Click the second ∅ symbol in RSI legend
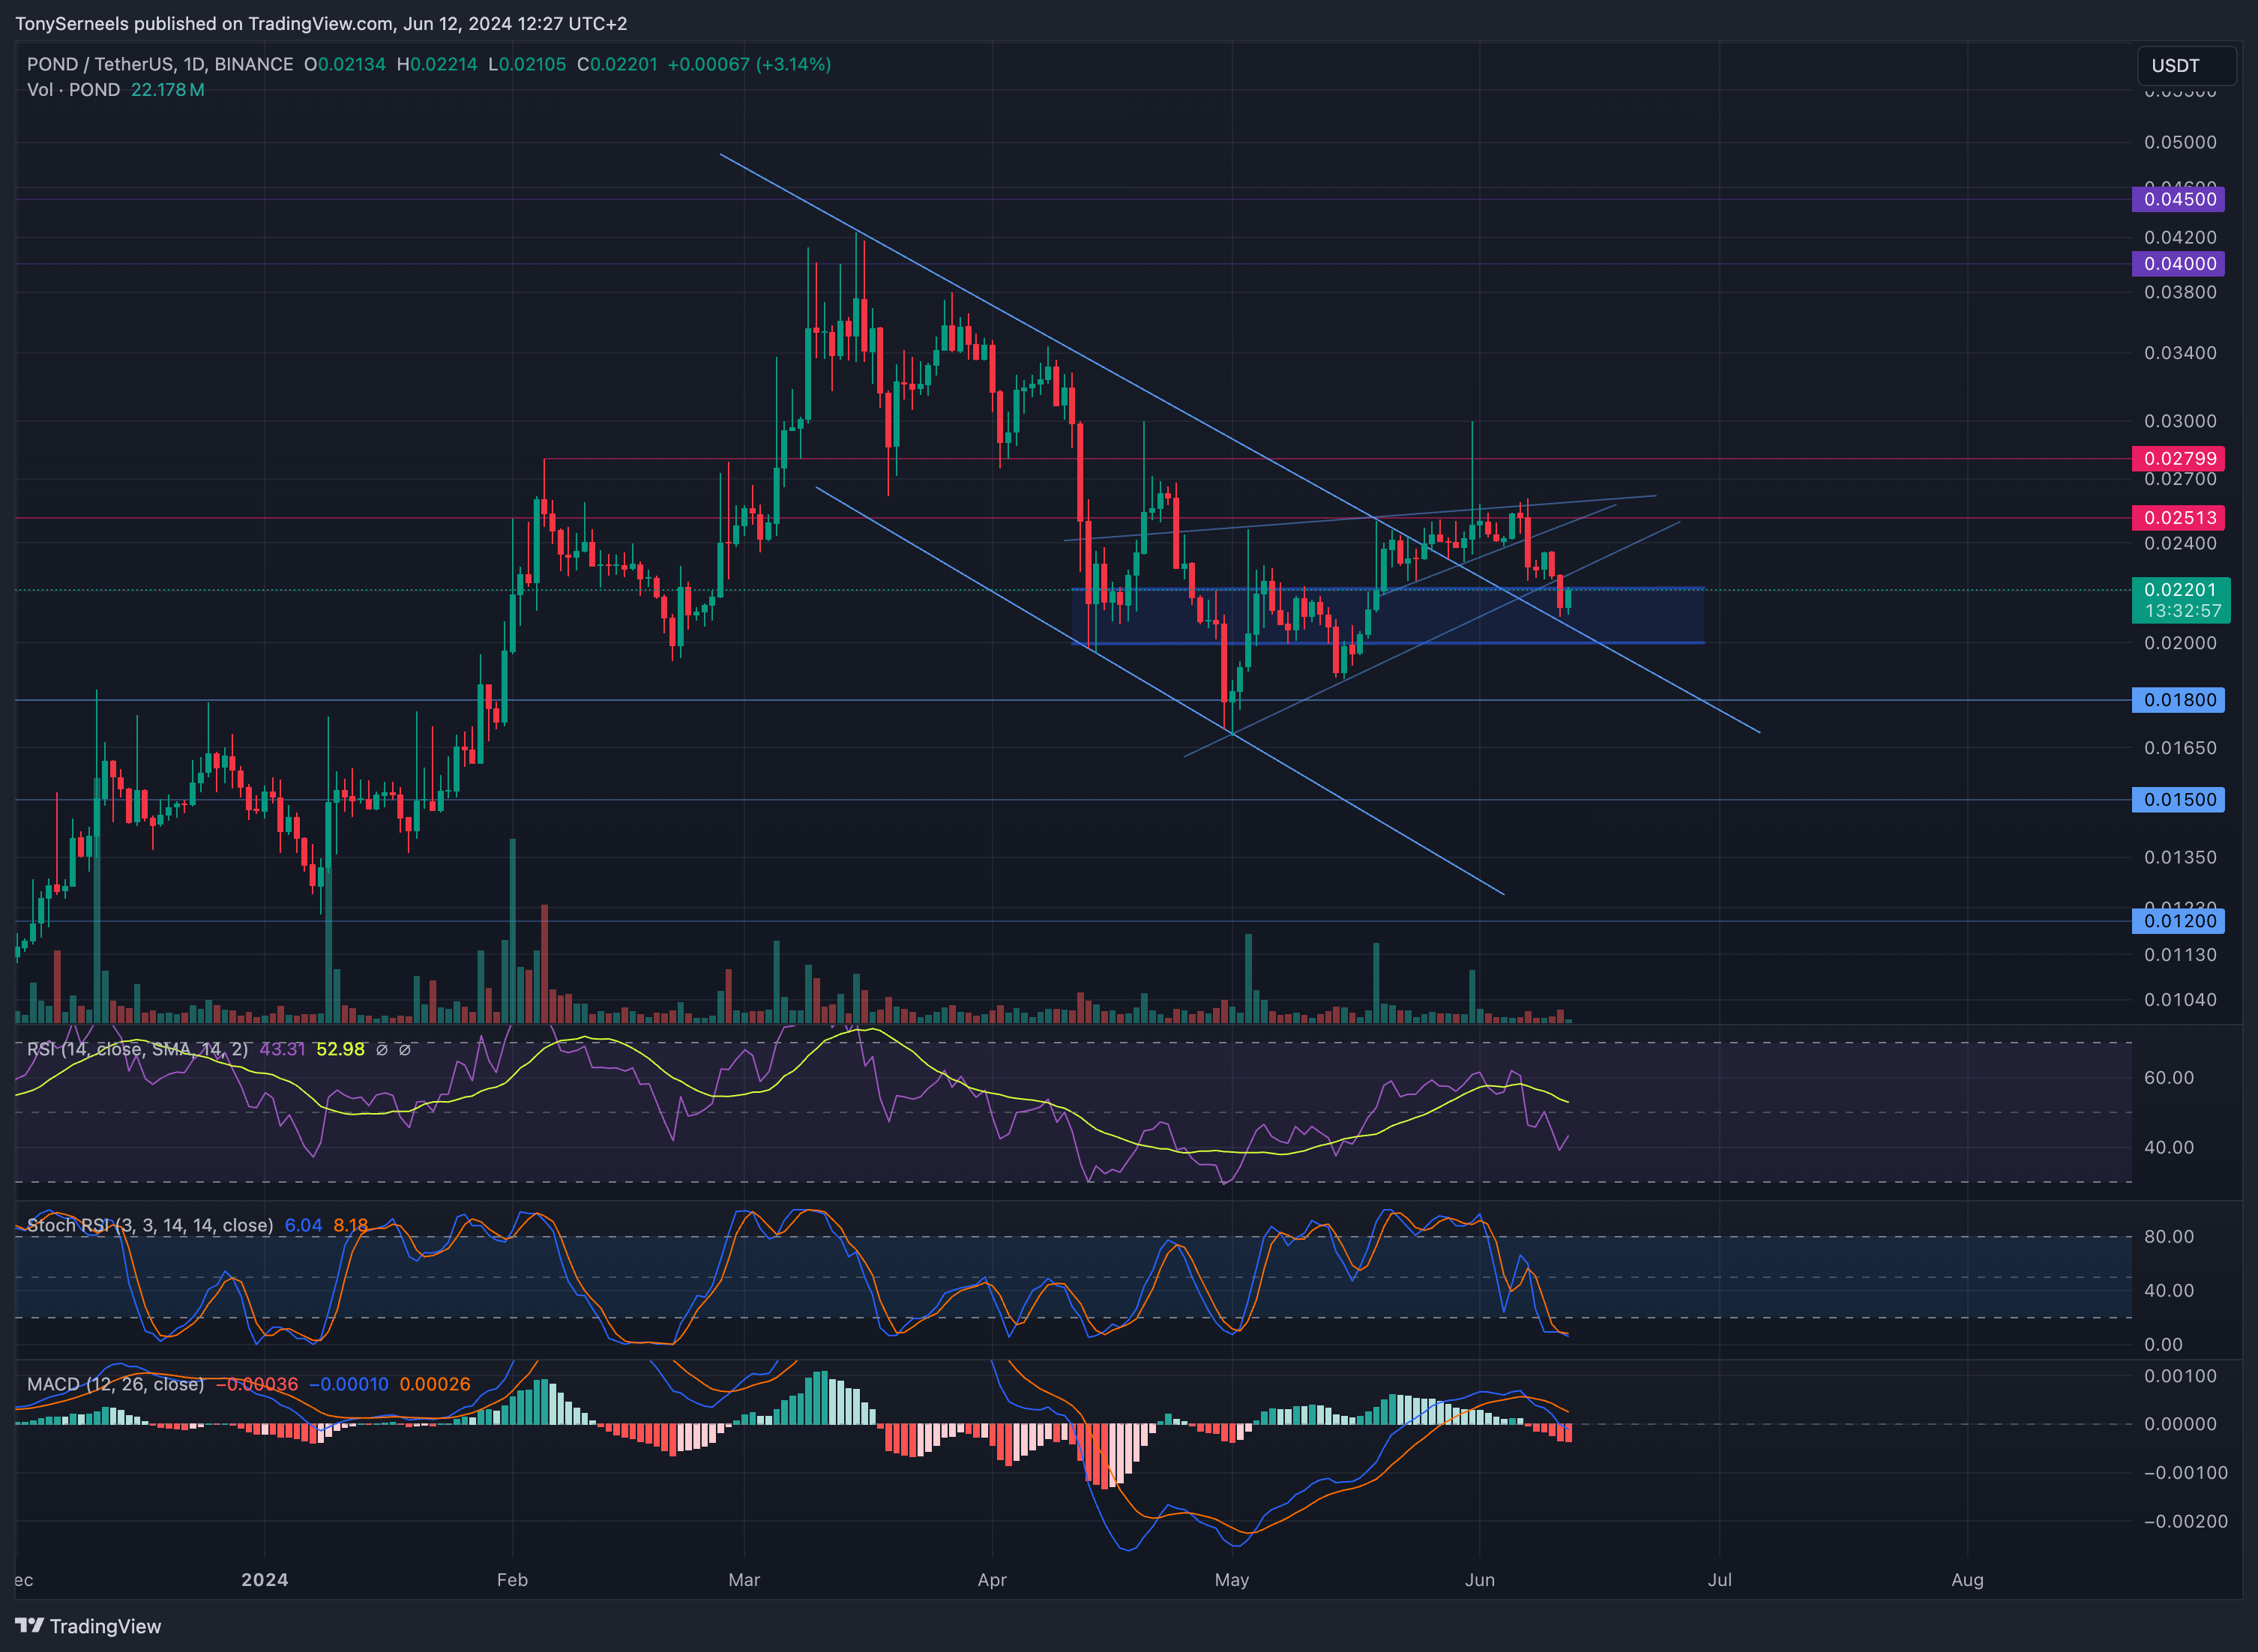Viewport: 2258px width, 1652px height. tap(404, 1050)
